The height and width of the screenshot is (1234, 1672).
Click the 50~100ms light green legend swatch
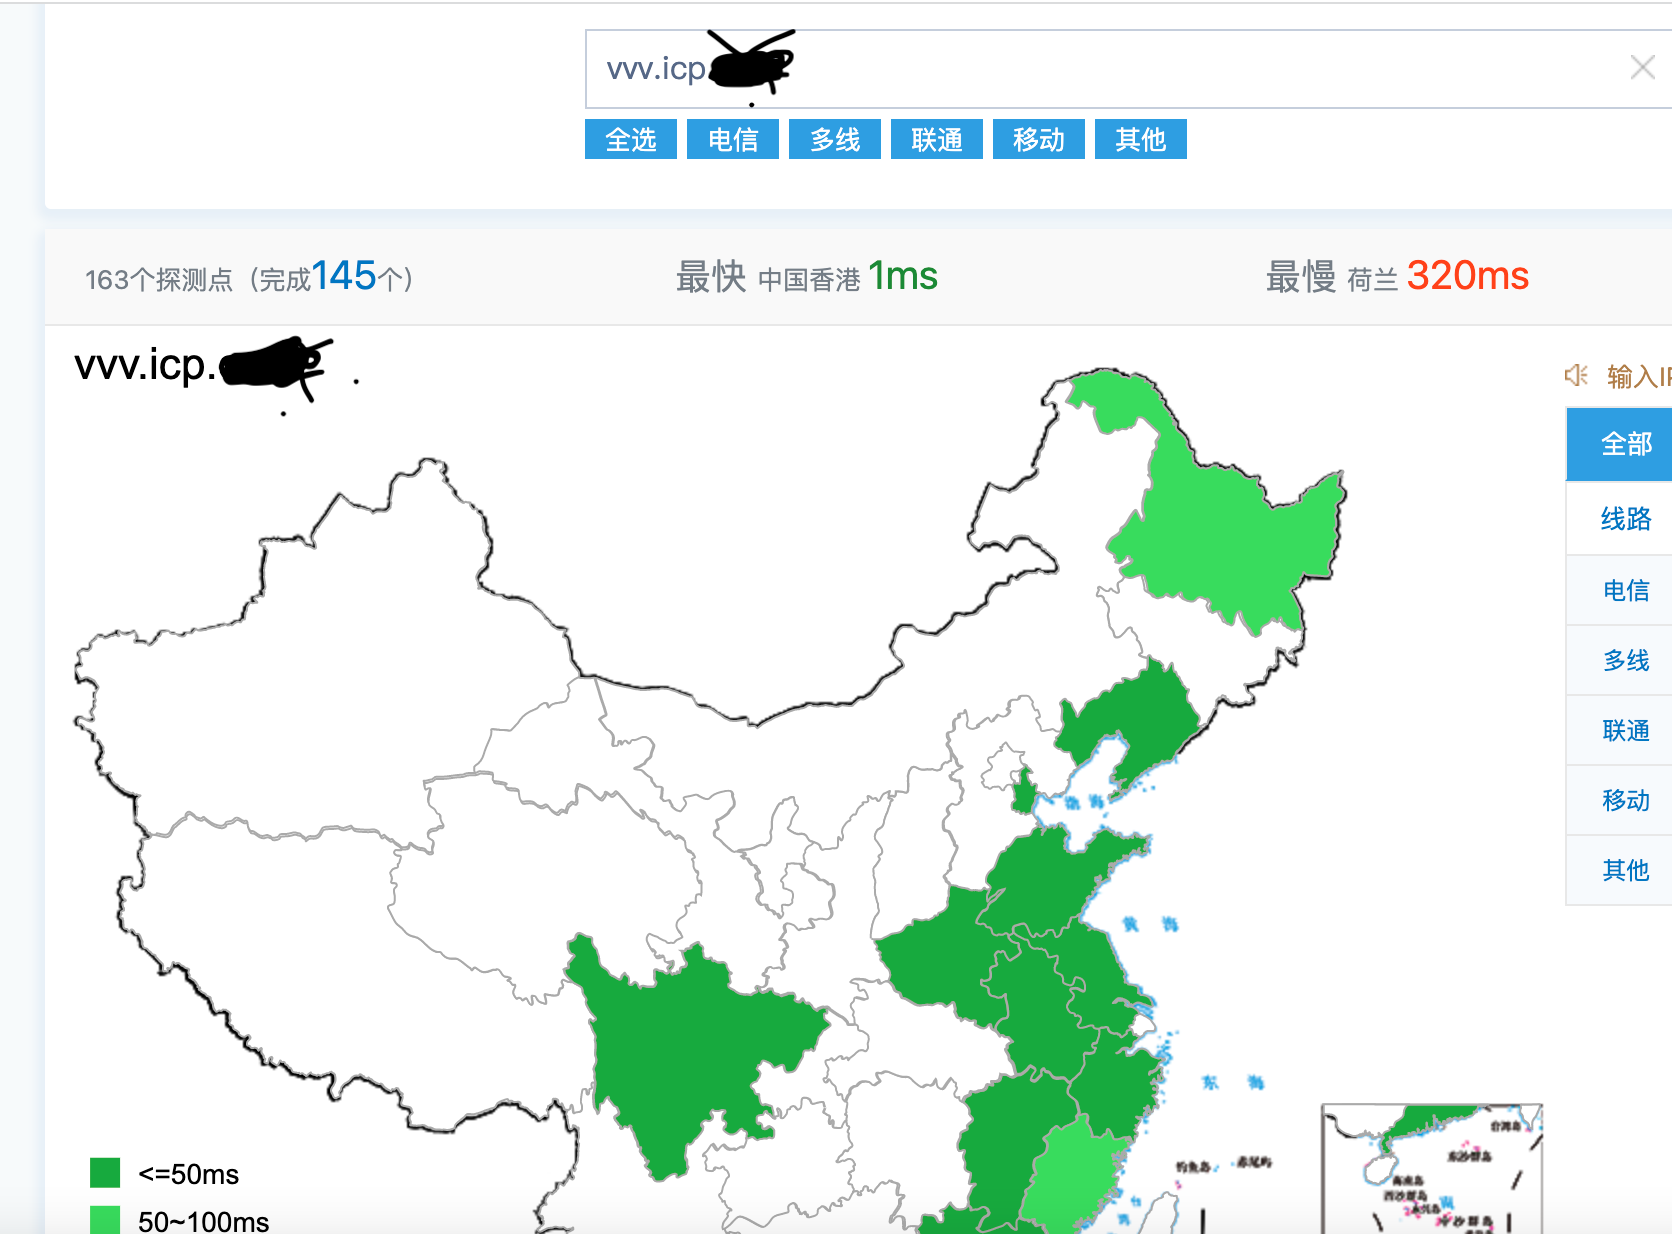tap(105, 1220)
